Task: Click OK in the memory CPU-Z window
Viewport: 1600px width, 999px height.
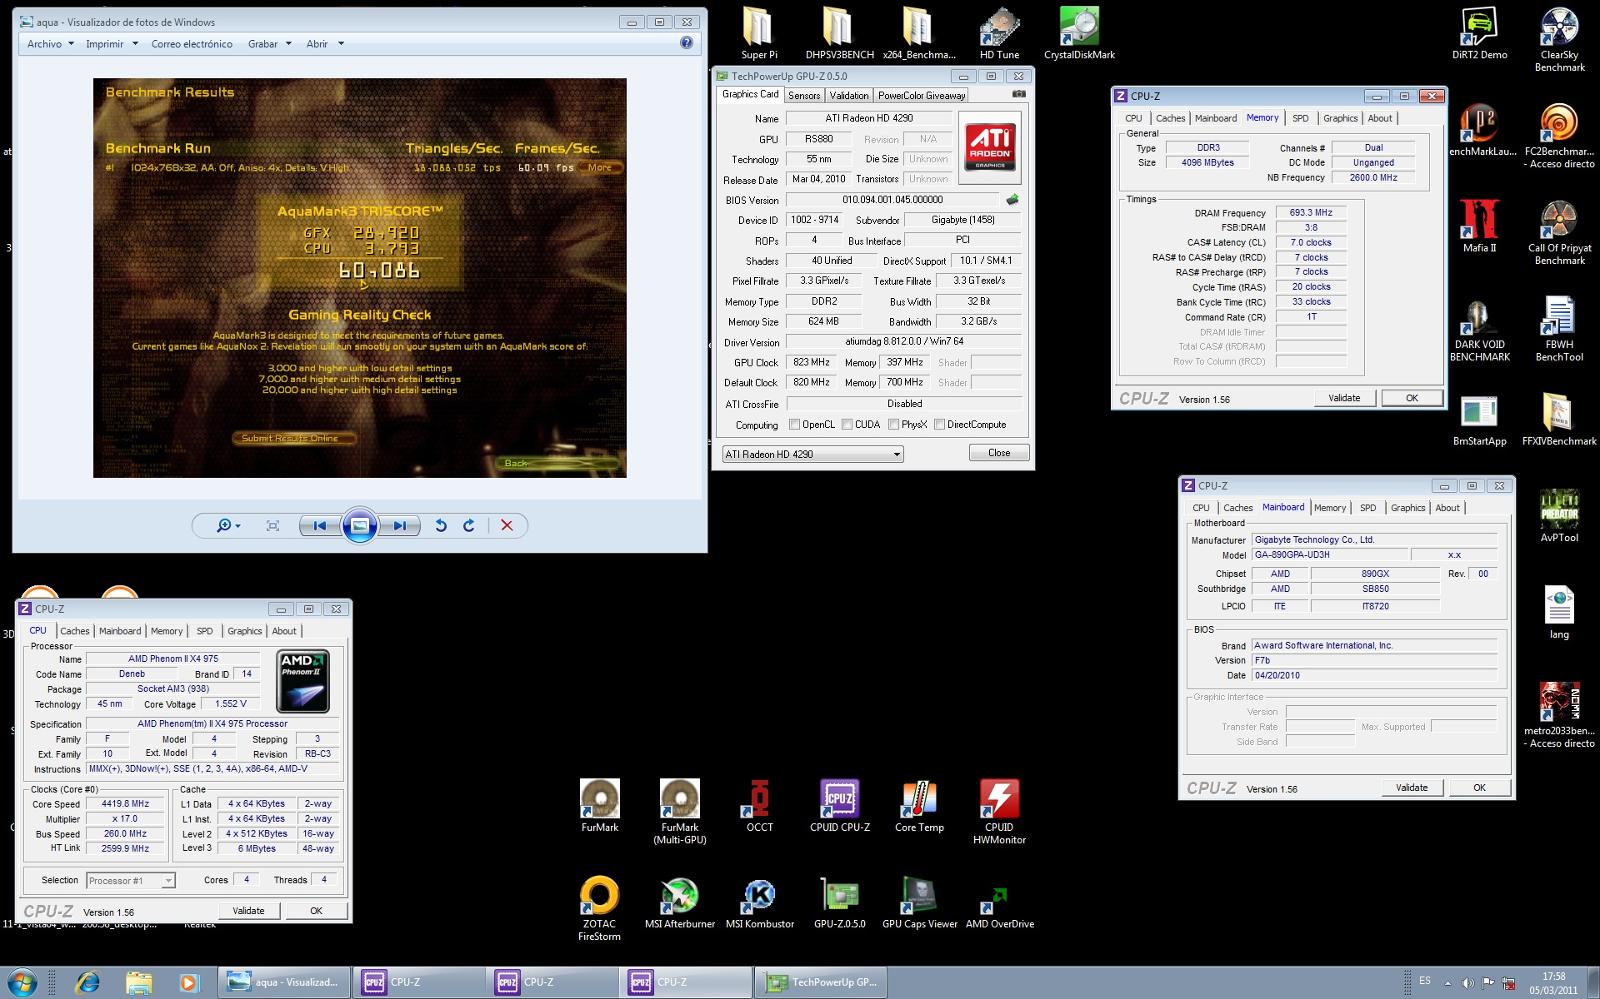Action: coord(1412,398)
